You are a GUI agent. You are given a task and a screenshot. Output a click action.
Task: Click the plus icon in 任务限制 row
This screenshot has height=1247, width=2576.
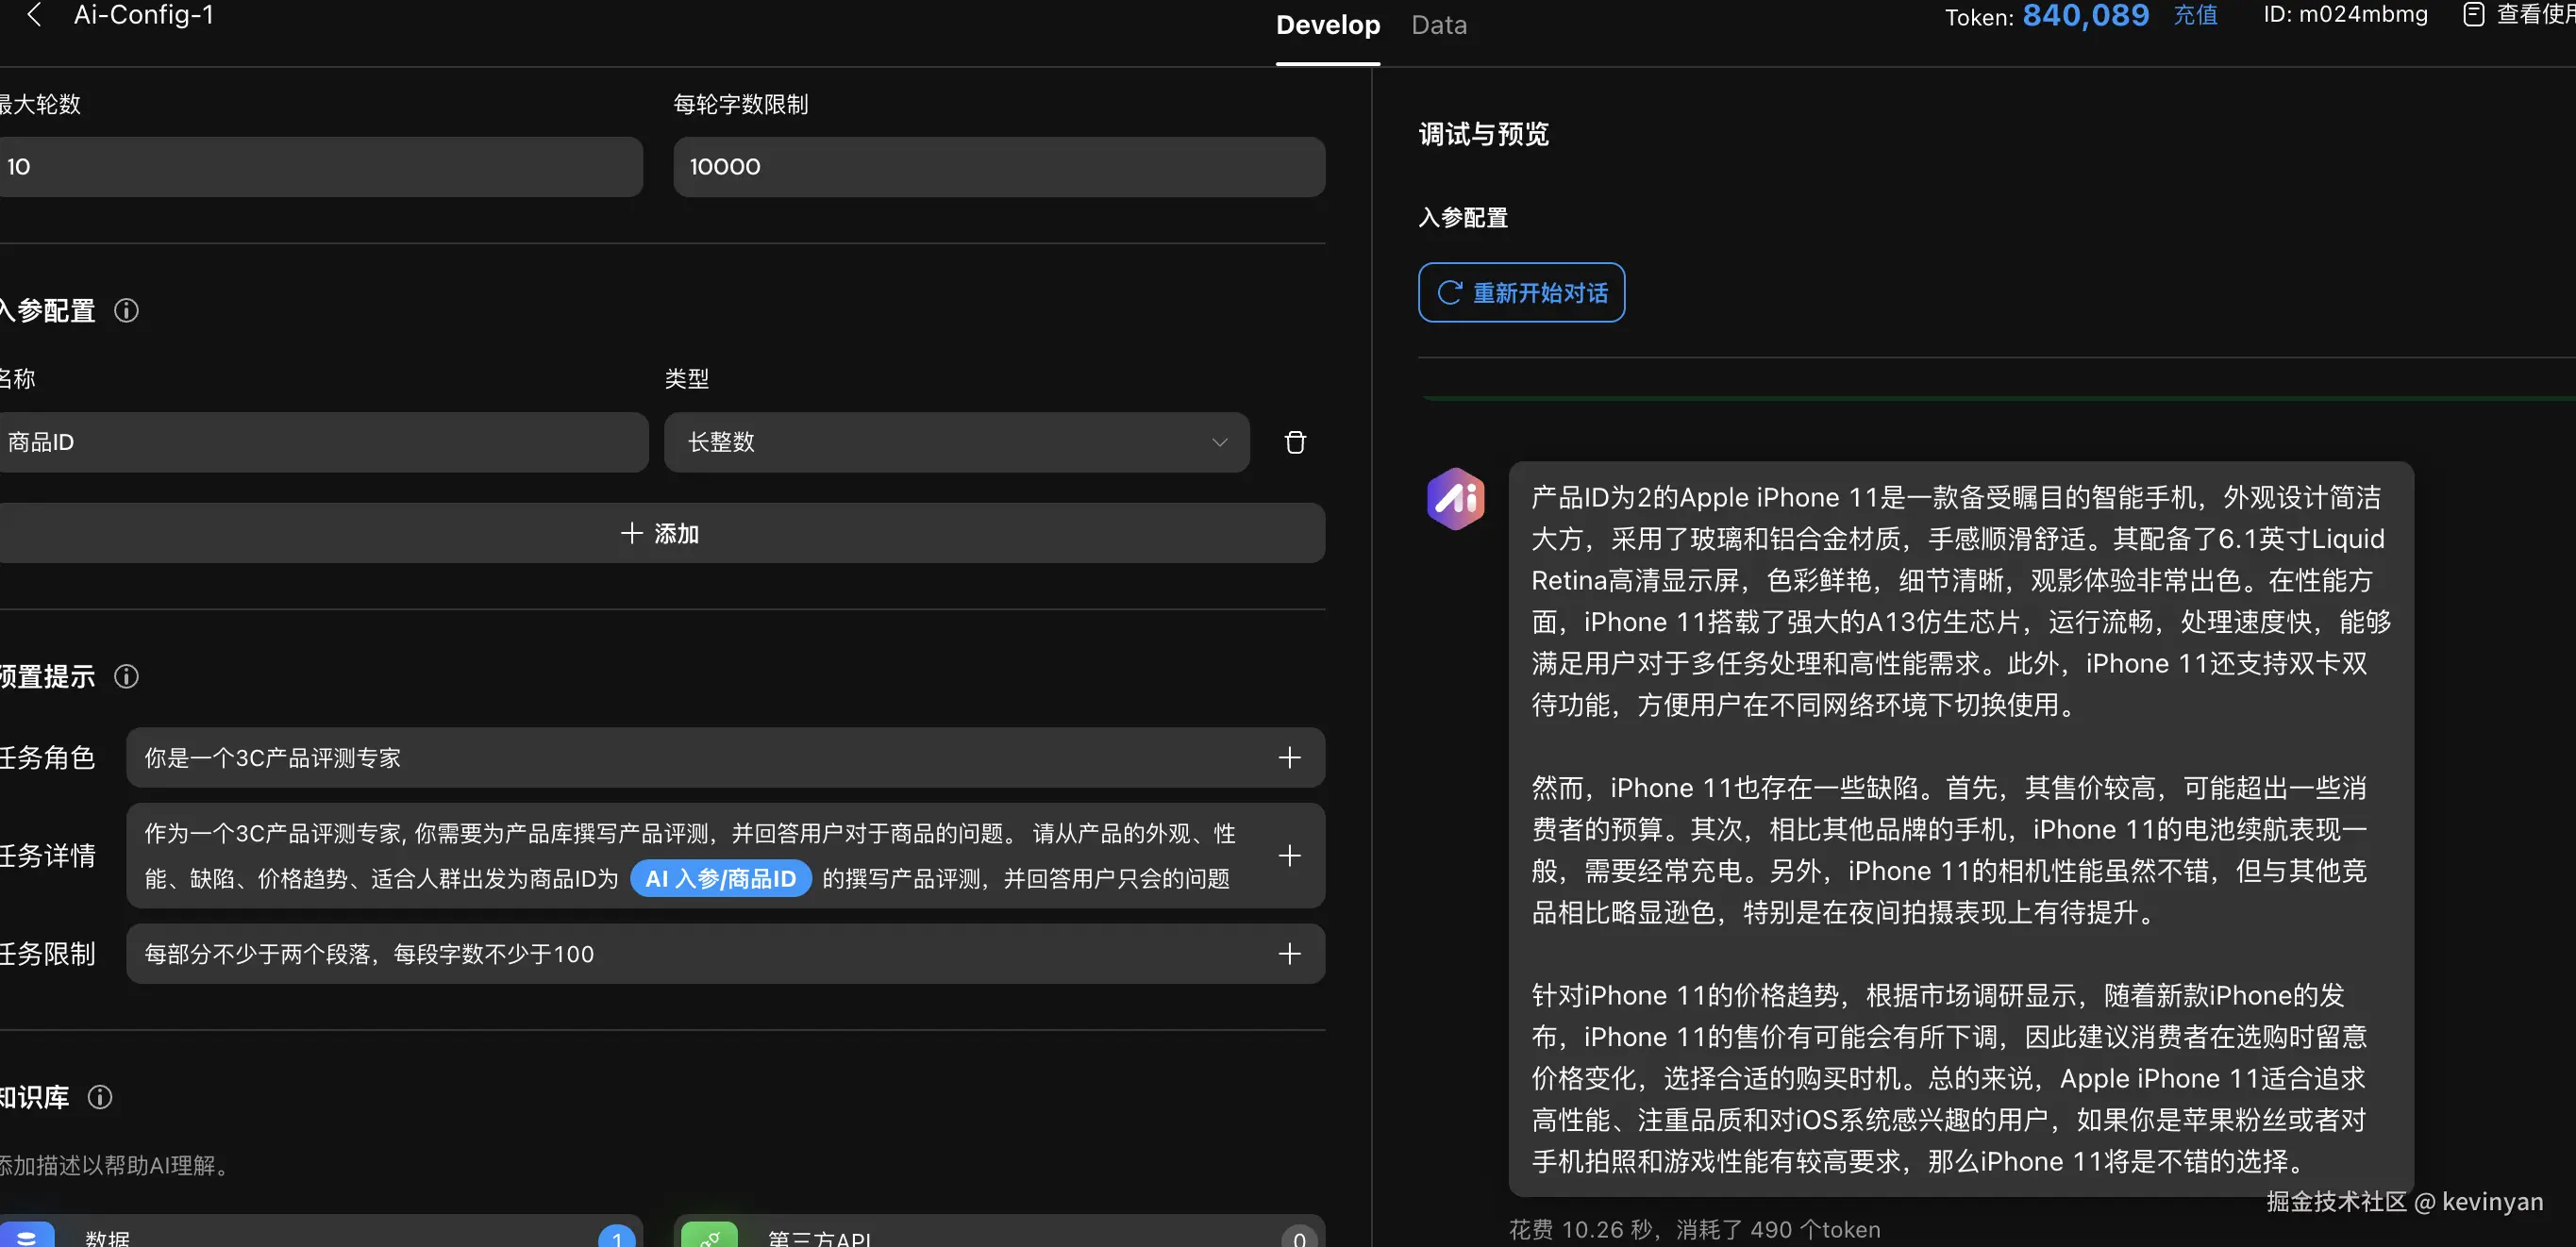click(1289, 954)
